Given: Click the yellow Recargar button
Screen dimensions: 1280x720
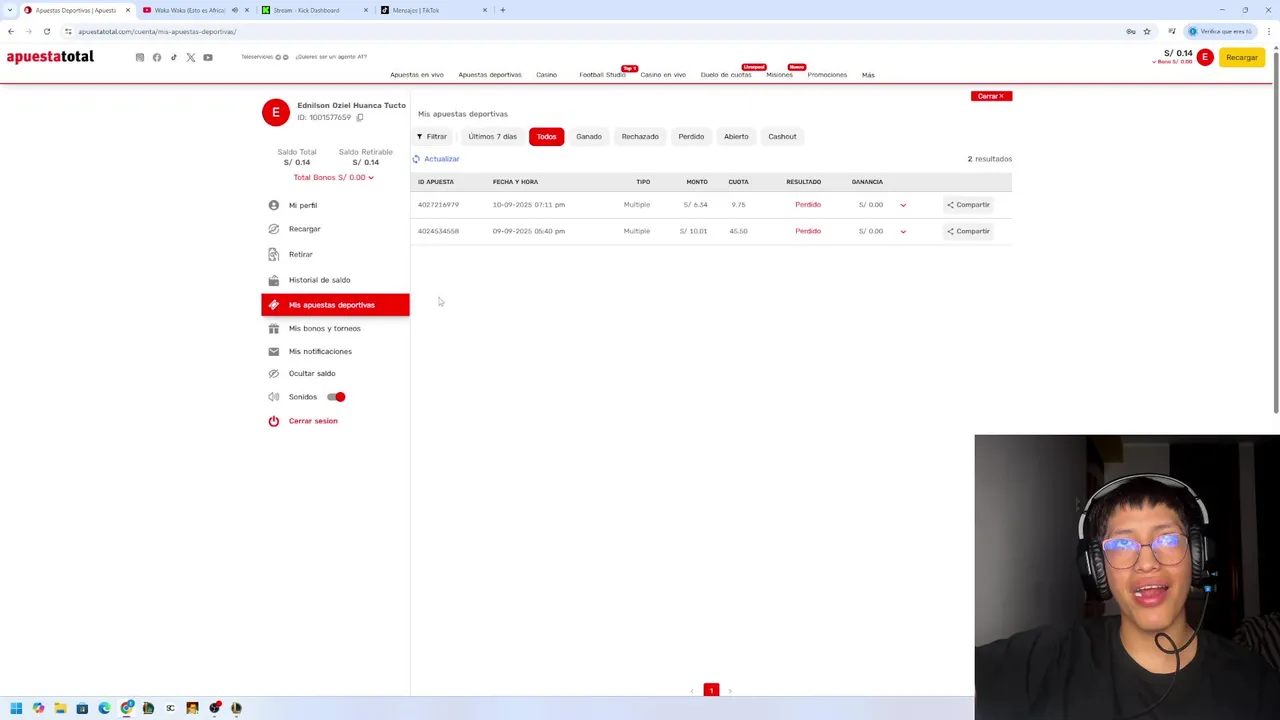Looking at the screenshot, I should pos(1242,57).
